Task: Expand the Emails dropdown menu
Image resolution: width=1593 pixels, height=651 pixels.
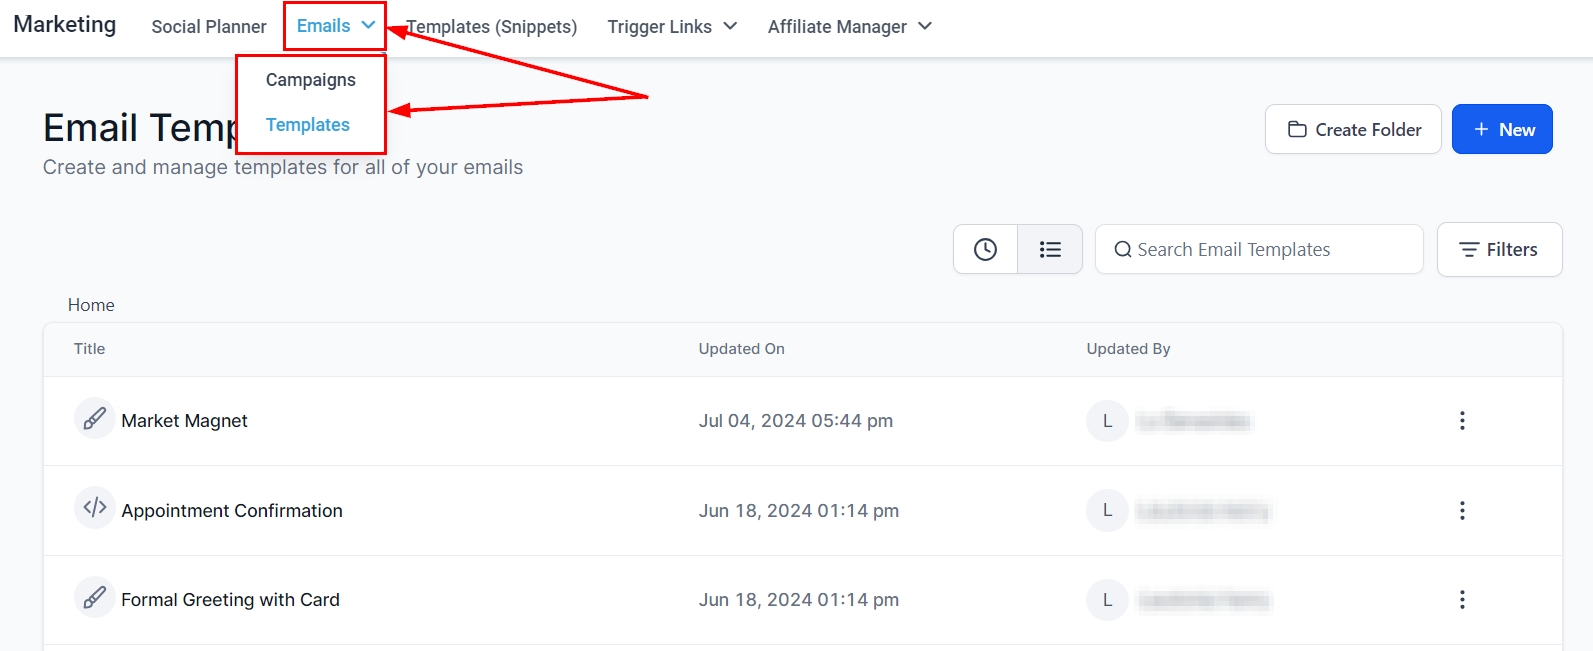Action: tap(335, 26)
